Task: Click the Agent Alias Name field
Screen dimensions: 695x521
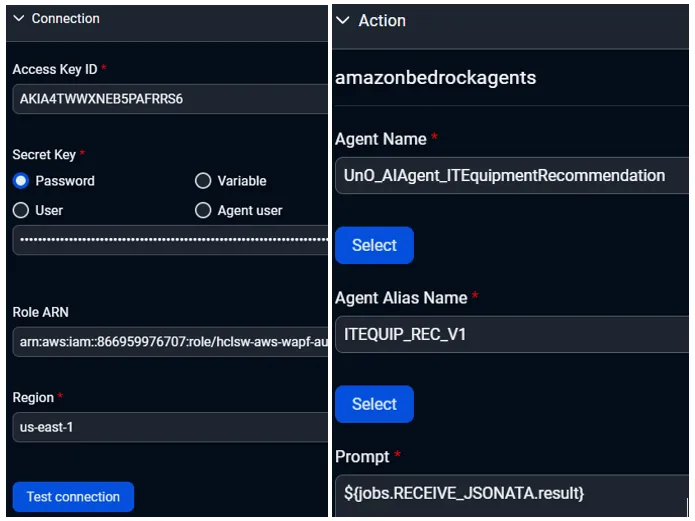Action: pyautogui.click(x=511, y=334)
